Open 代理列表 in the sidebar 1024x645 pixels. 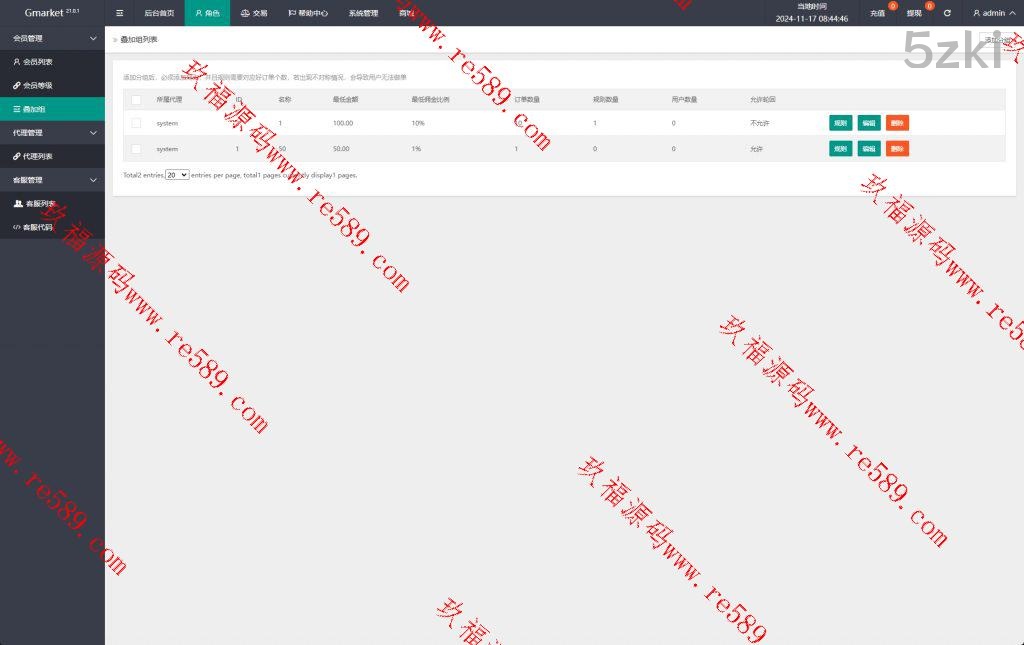click(52, 156)
